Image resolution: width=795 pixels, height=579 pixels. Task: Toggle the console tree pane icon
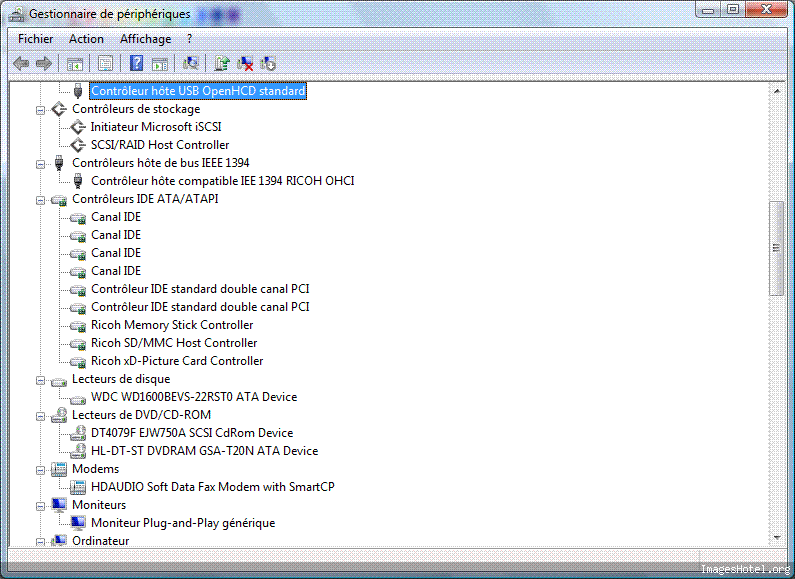point(75,64)
